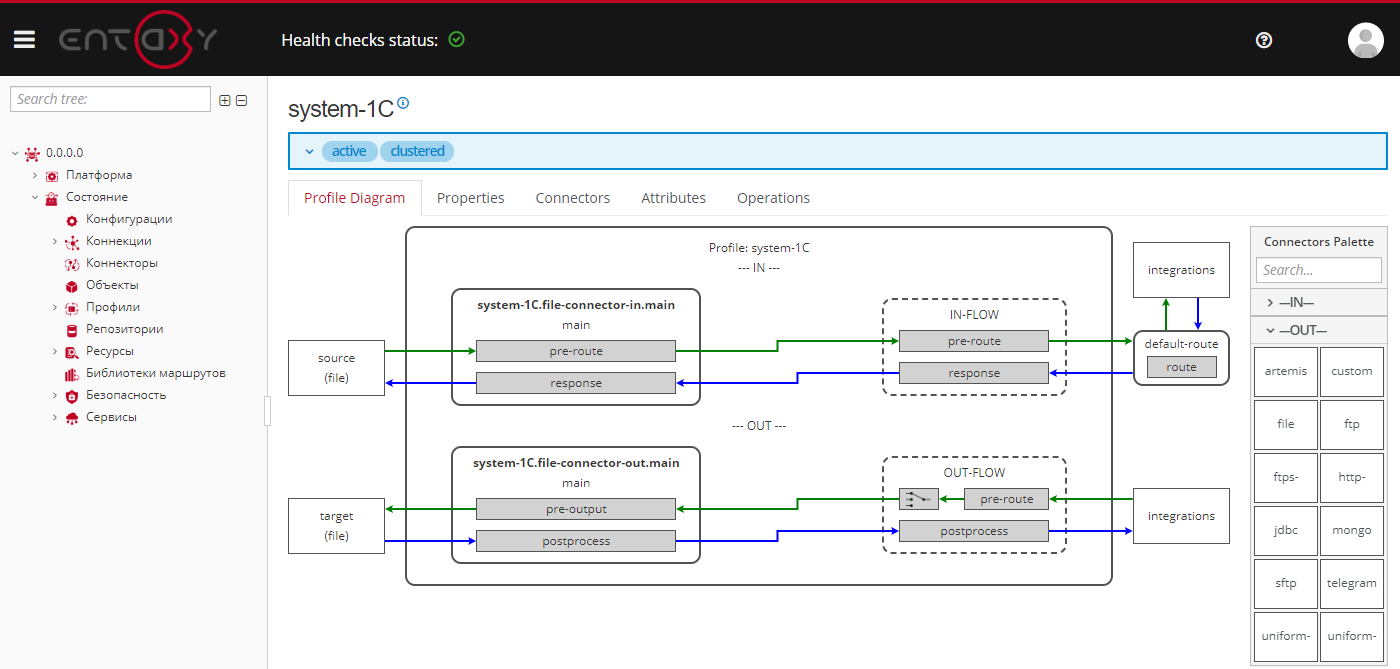
Task: Open the hamburger navigation menu
Action: [x=24, y=39]
